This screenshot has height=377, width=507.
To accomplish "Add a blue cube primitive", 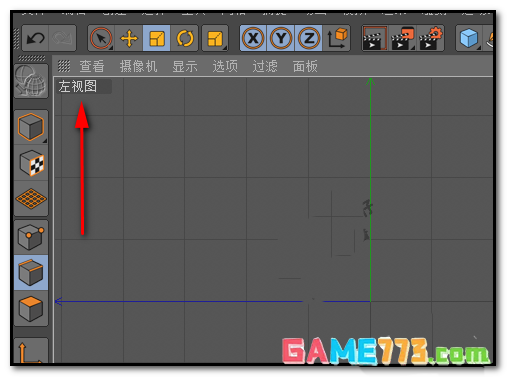I will coord(469,38).
